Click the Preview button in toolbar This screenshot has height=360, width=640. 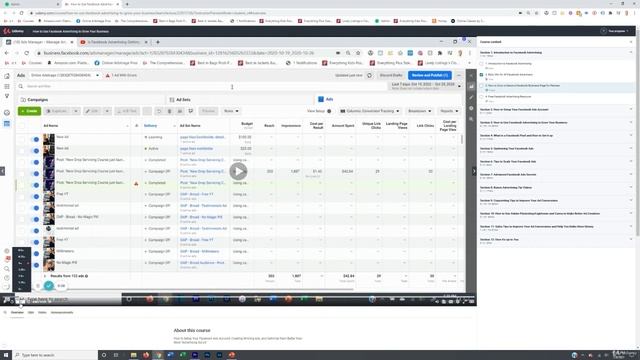click(208, 111)
